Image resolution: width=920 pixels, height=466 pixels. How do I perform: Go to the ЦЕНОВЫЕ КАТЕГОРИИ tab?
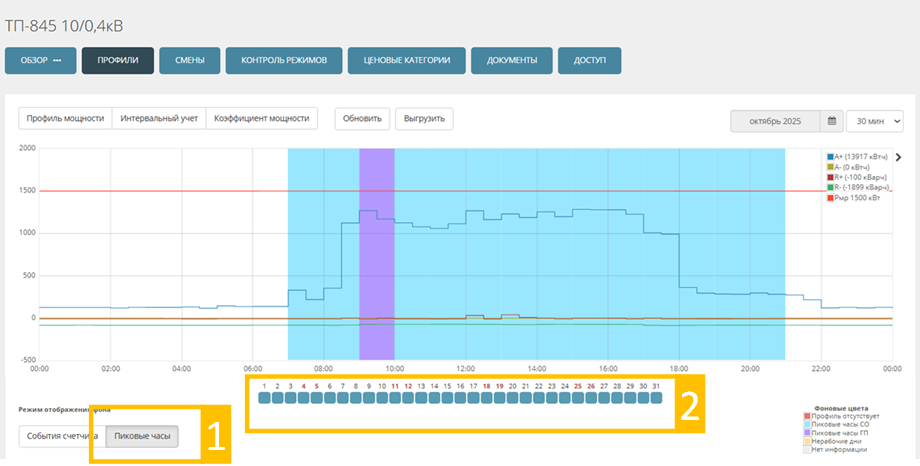(406, 61)
